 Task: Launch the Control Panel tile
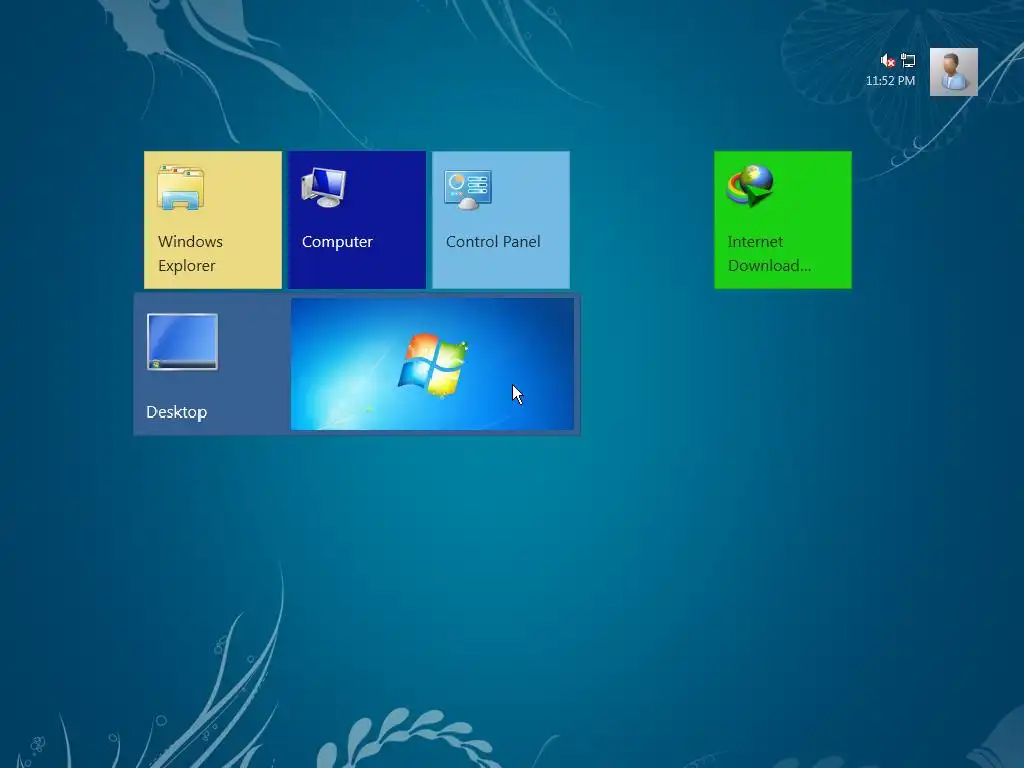pos(501,219)
